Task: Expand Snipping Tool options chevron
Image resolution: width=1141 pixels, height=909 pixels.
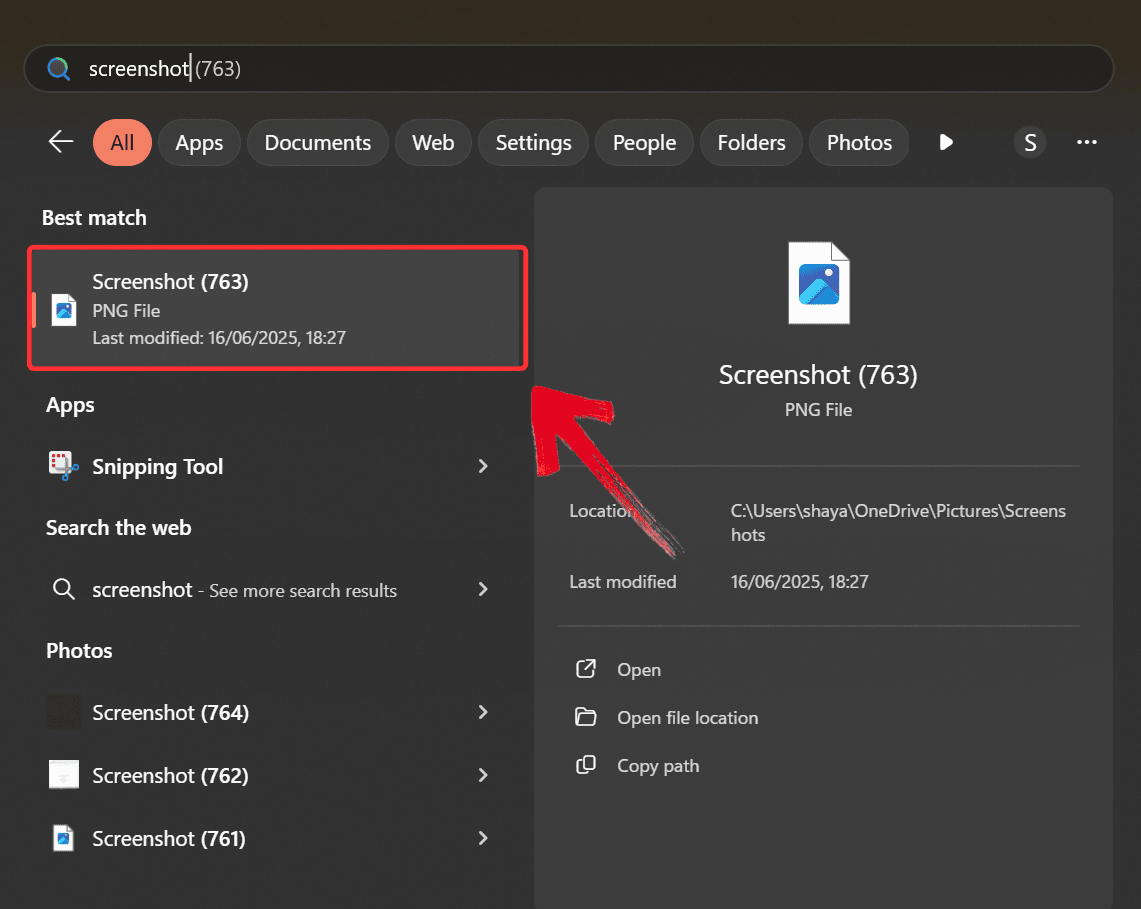Action: click(483, 466)
